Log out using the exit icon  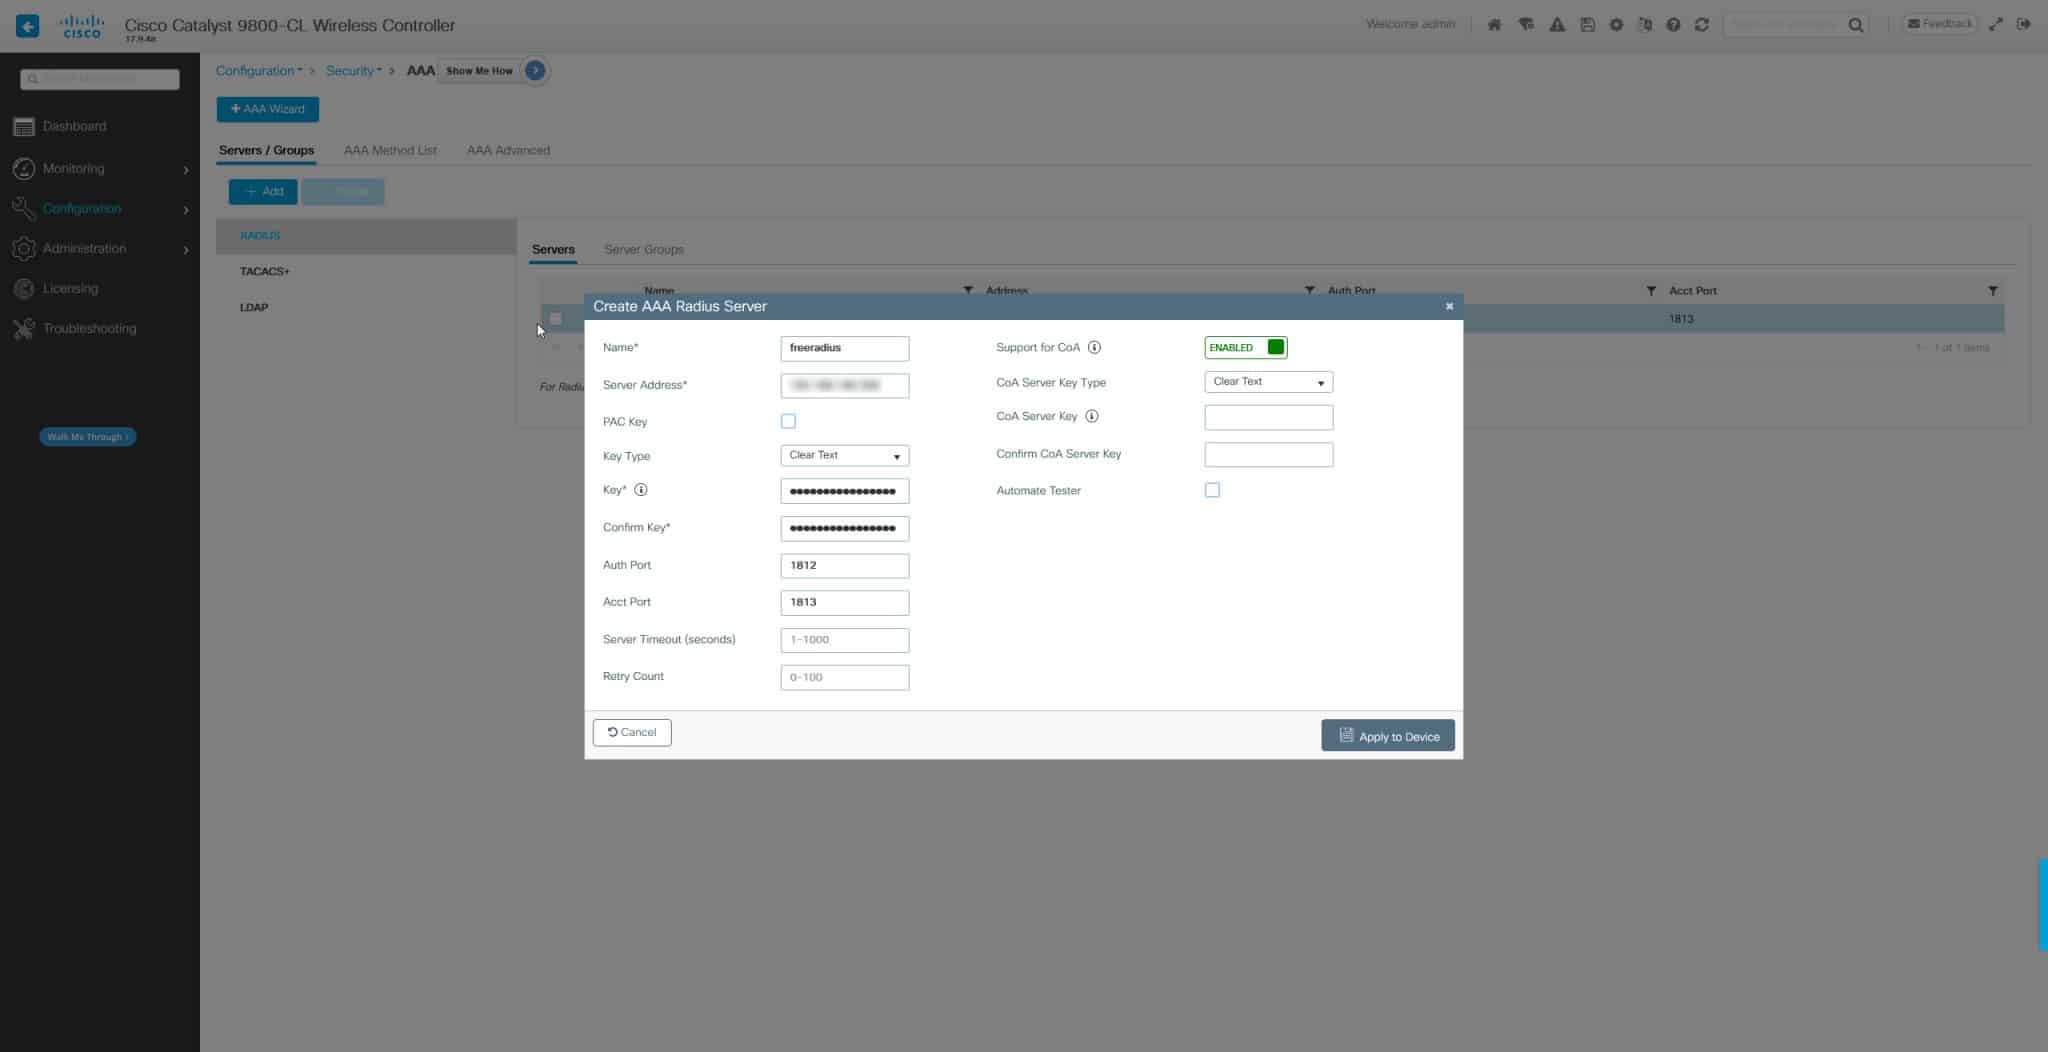[x=2024, y=24]
